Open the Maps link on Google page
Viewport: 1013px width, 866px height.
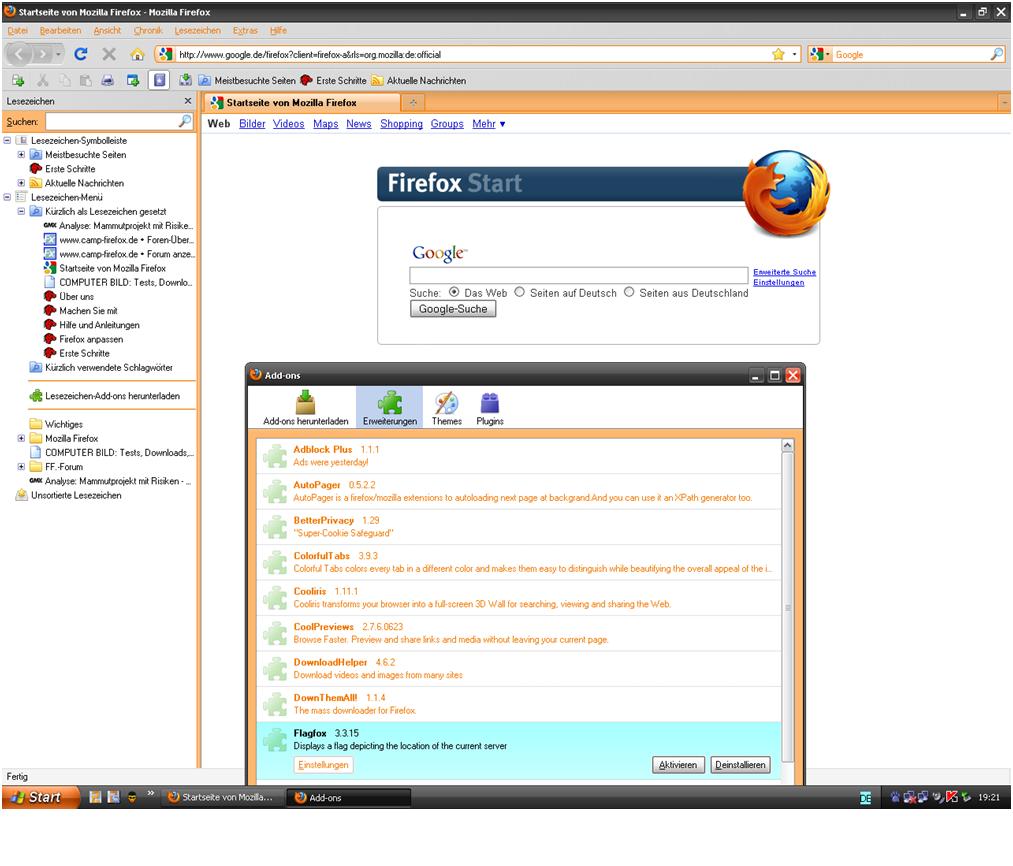click(326, 123)
